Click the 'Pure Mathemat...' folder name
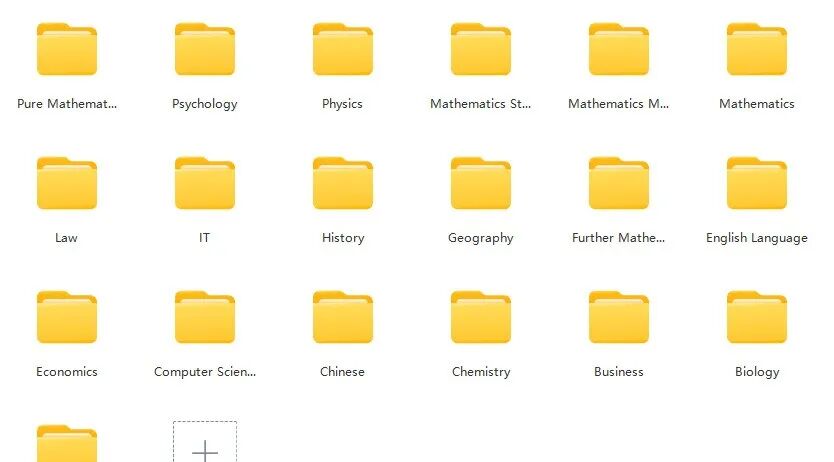834x462 pixels. pyautogui.click(x=67, y=104)
